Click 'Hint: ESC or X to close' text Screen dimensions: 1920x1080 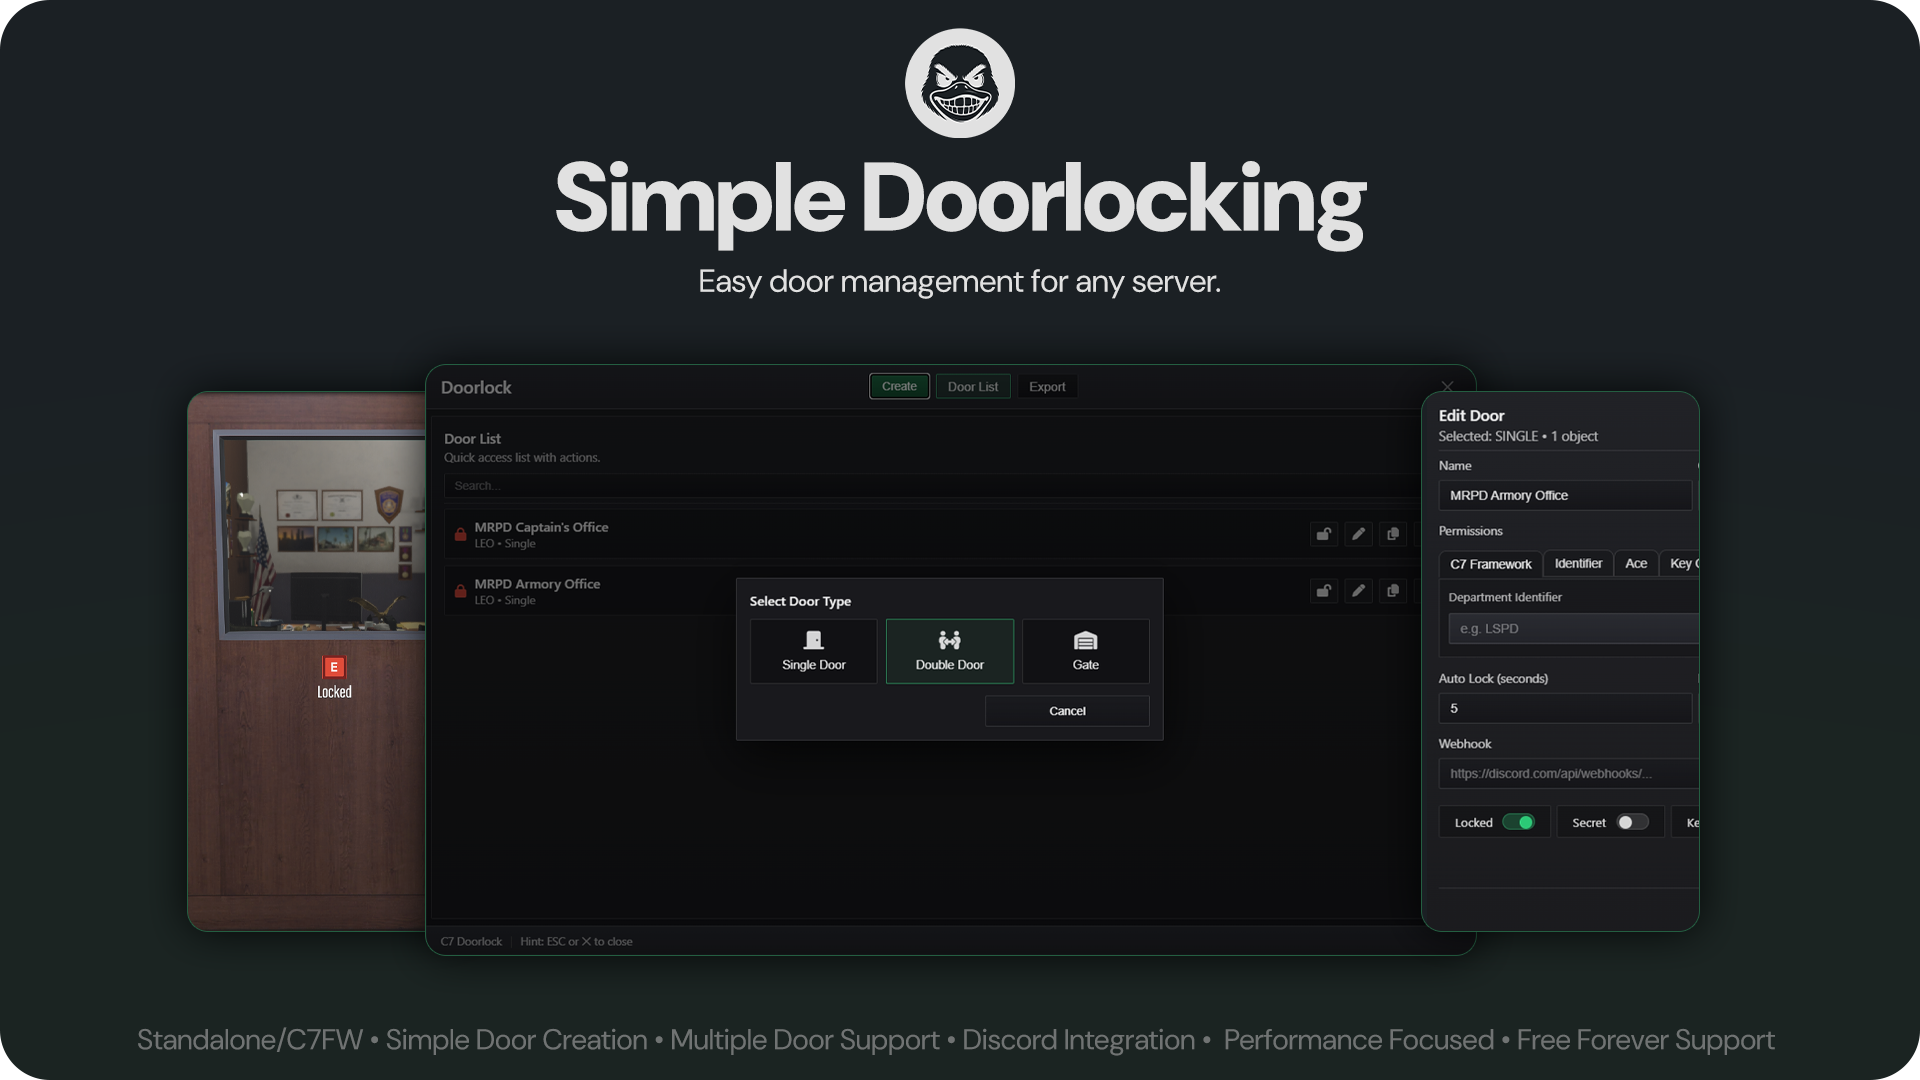point(576,942)
